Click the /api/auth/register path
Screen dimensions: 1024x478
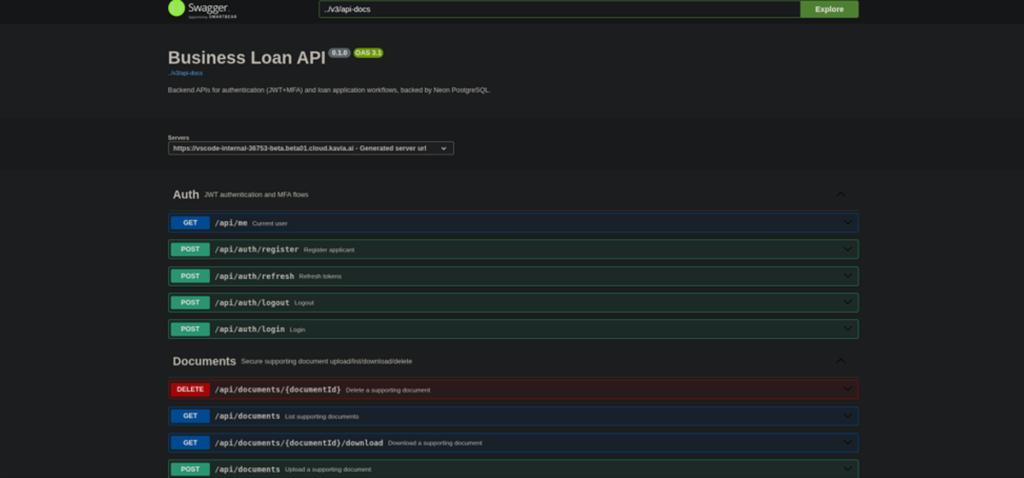(x=257, y=250)
